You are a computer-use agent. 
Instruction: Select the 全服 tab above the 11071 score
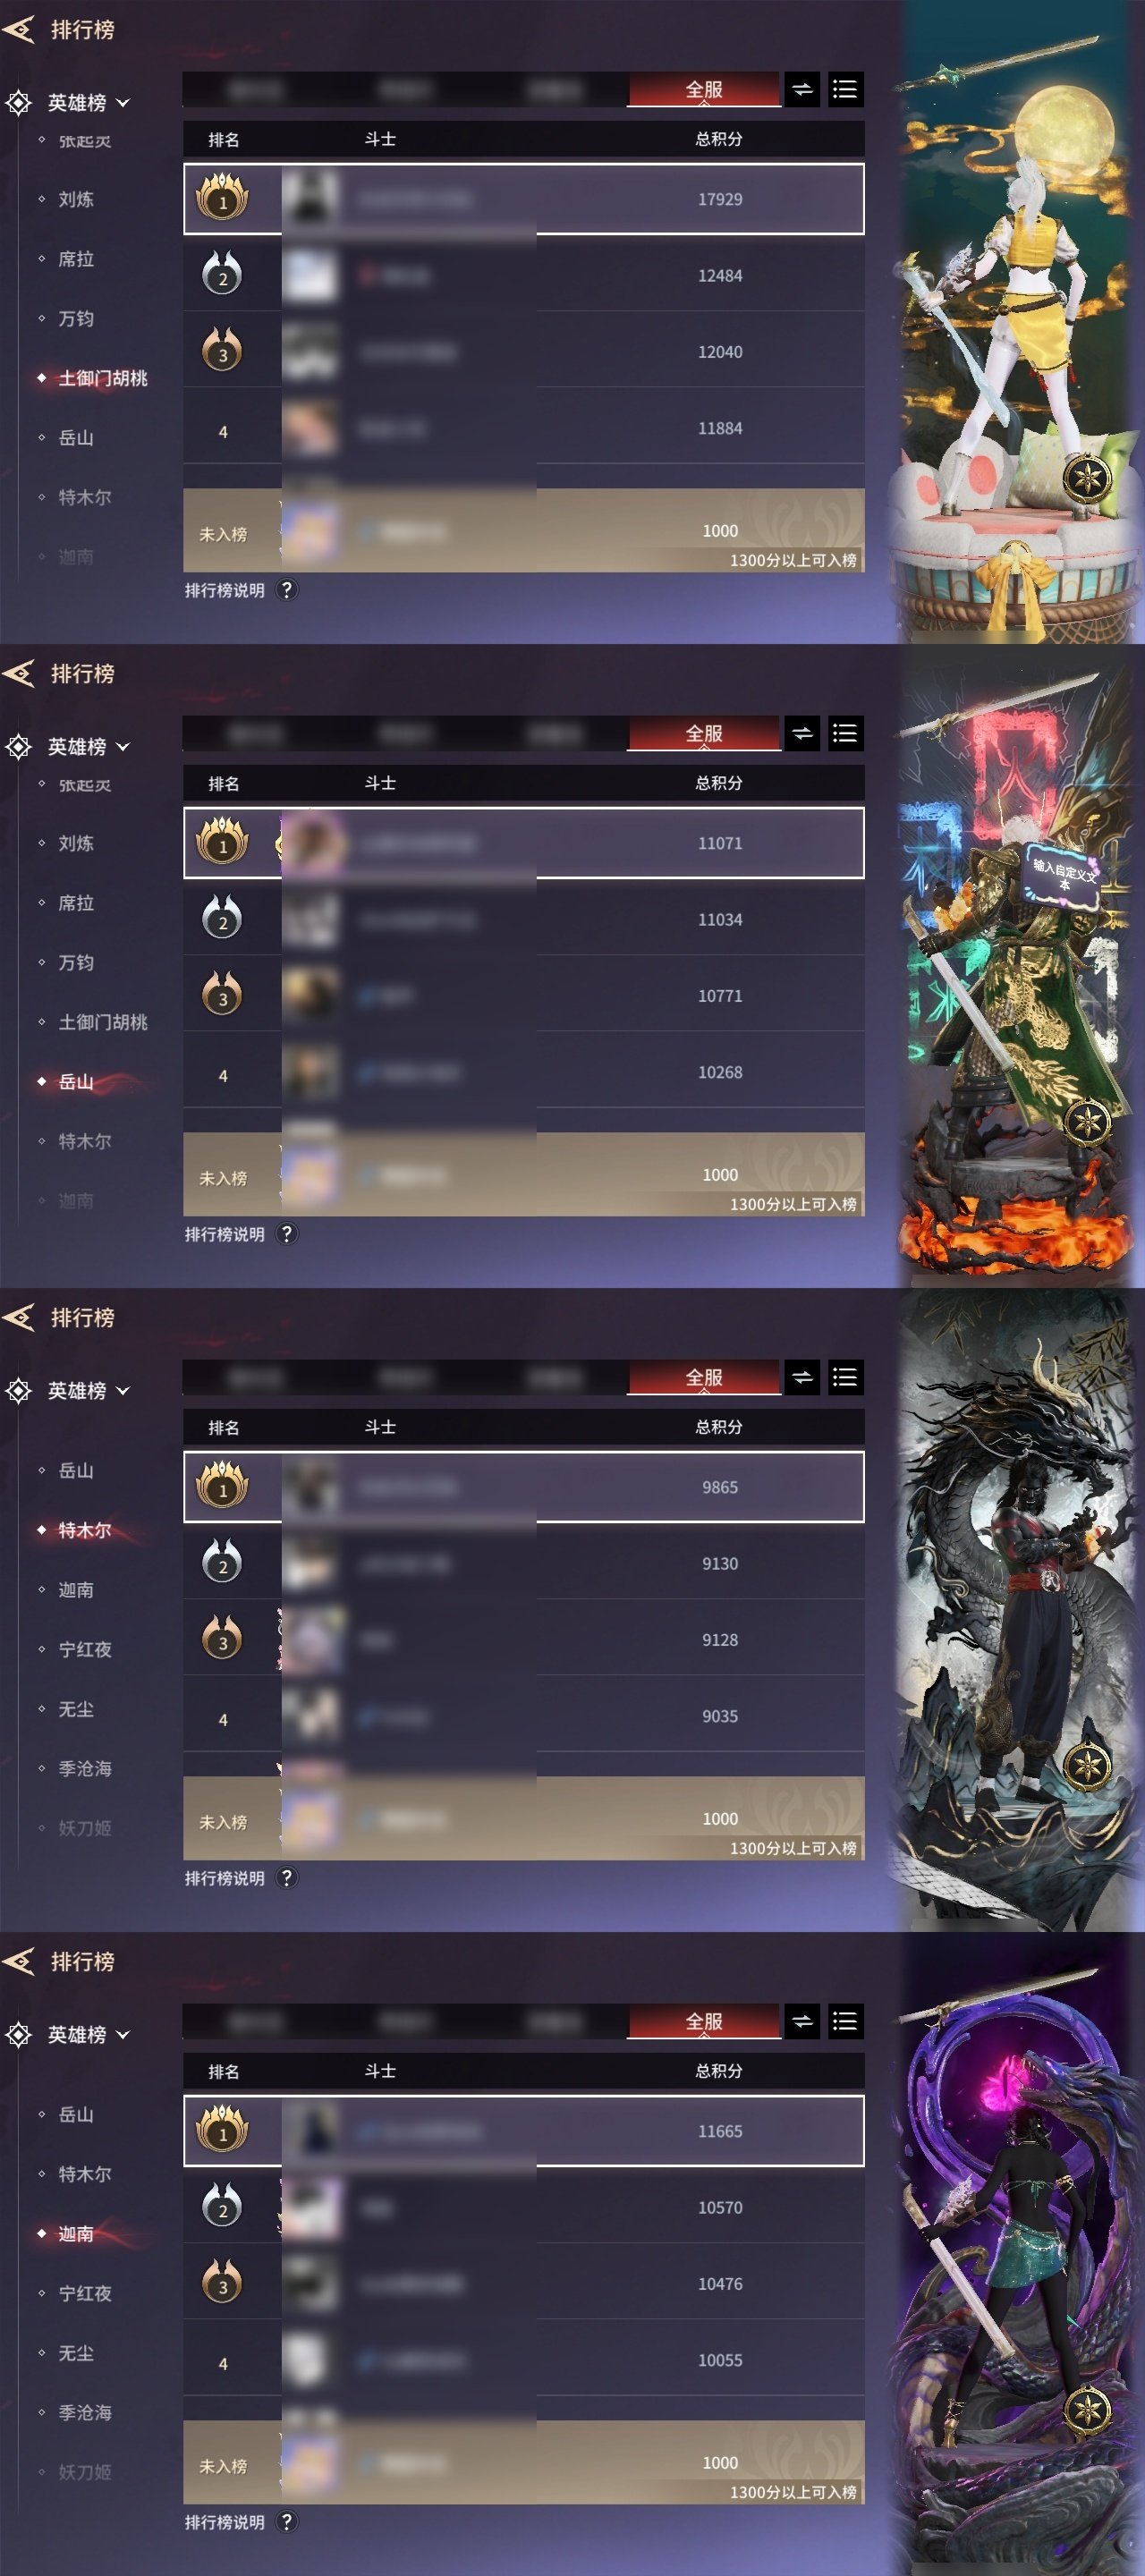click(704, 733)
